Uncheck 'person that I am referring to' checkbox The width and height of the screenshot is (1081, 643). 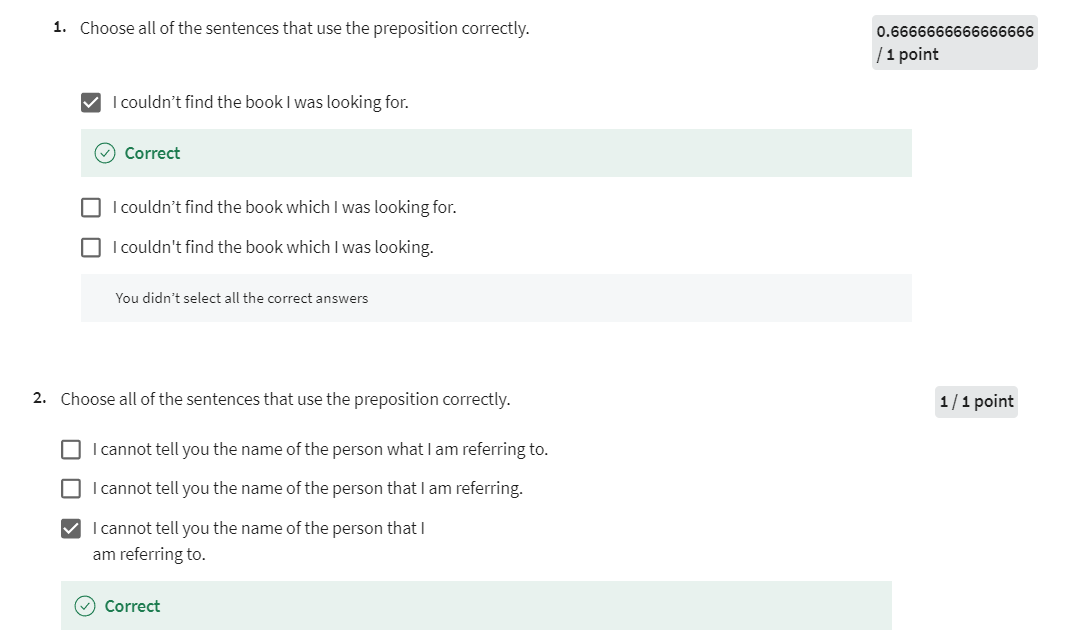click(x=71, y=528)
